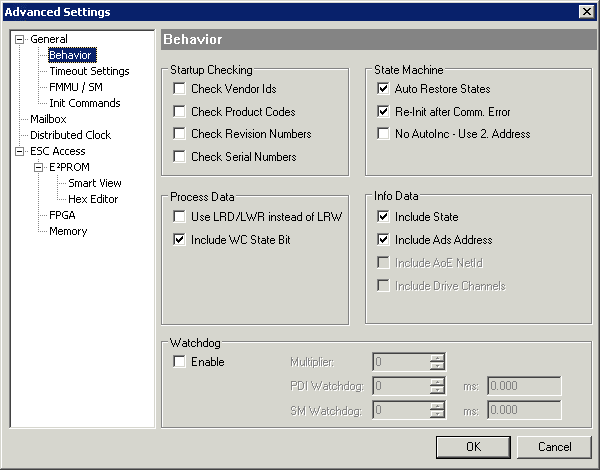Screen dimensions: 600x470
Task: Uncheck Auto Restore States
Action: pos(383,88)
